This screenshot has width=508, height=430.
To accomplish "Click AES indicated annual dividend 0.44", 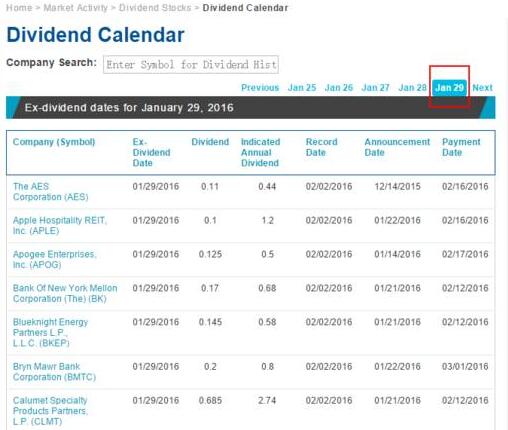I will [x=267, y=186].
